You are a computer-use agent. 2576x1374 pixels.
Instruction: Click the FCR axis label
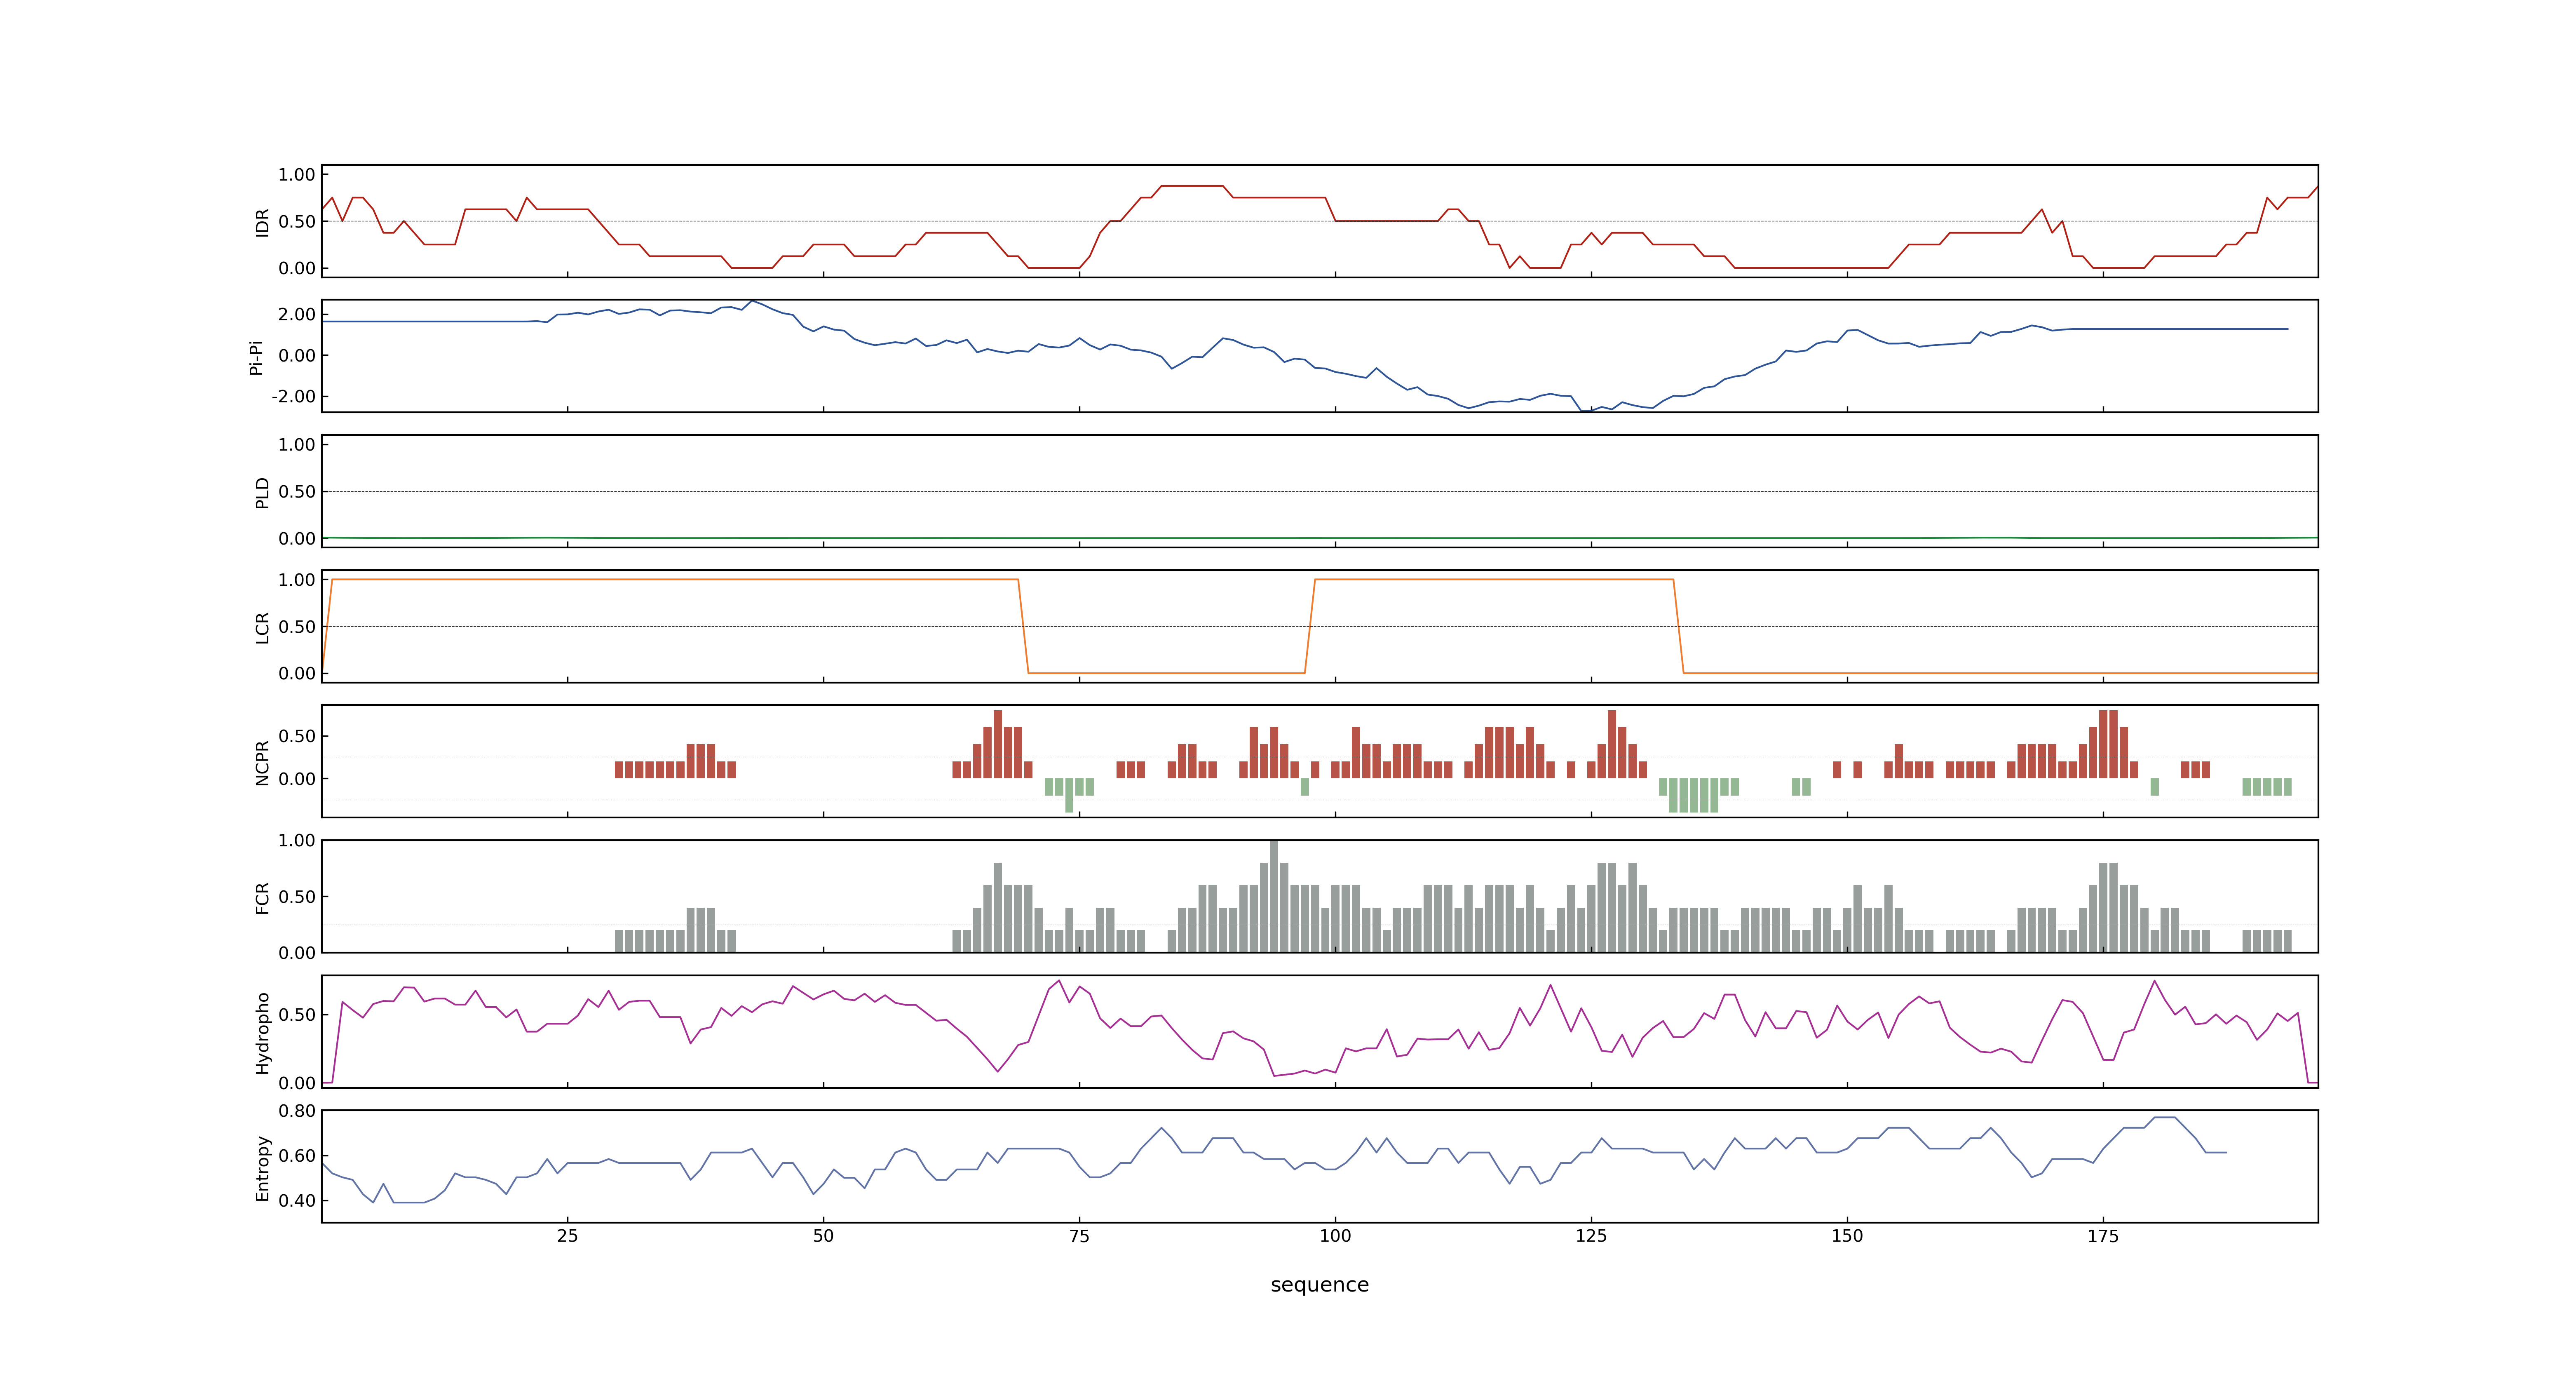pyautogui.click(x=262, y=897)
